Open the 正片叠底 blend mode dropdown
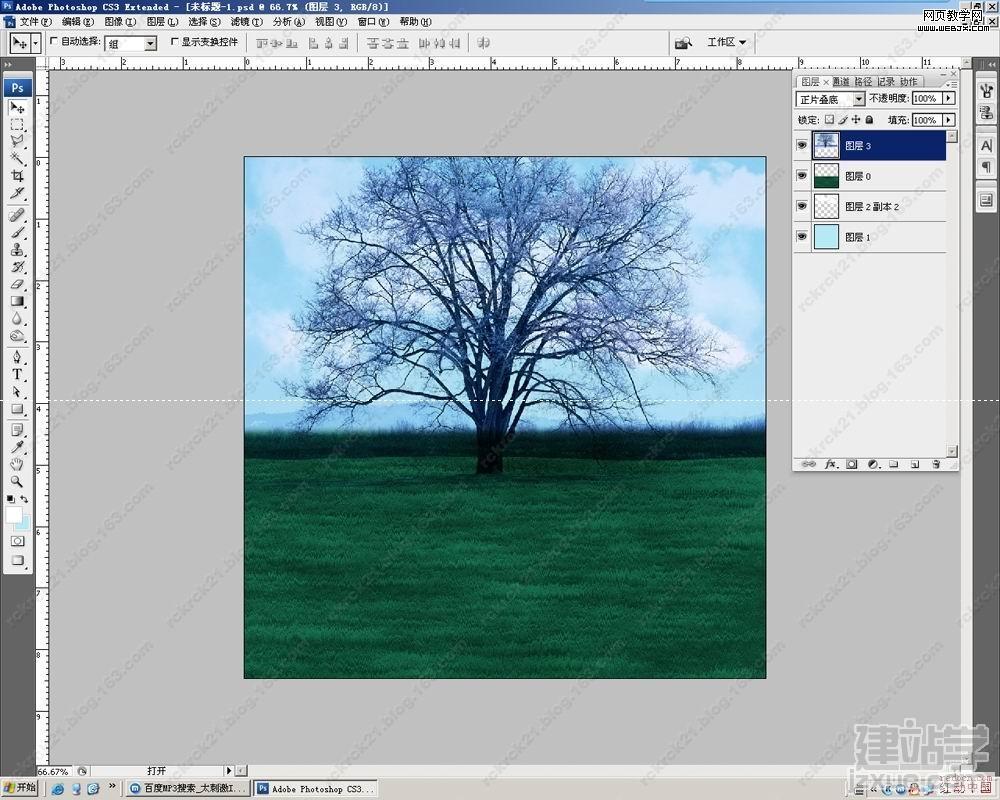 point(859,99)
